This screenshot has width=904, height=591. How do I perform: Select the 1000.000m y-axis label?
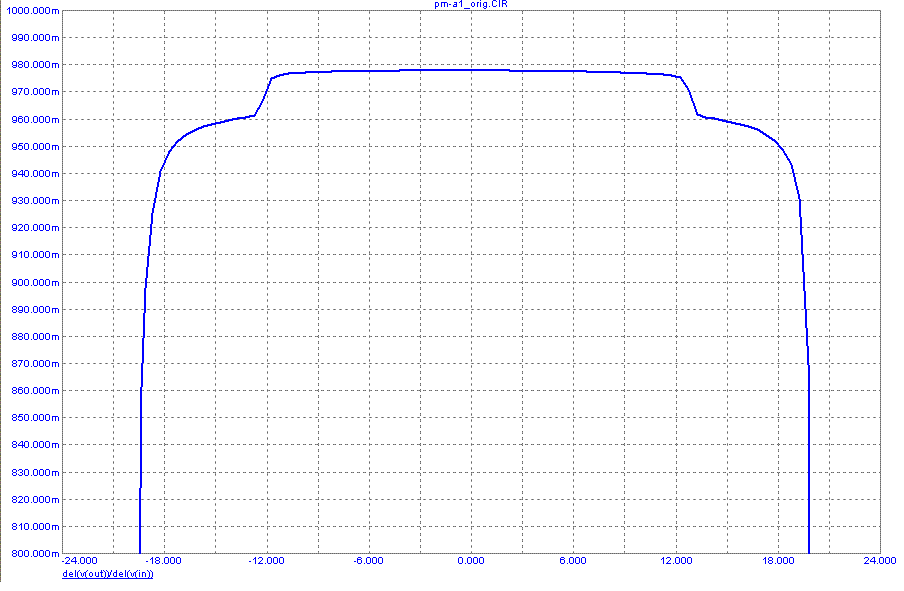[x=32, y=11]
